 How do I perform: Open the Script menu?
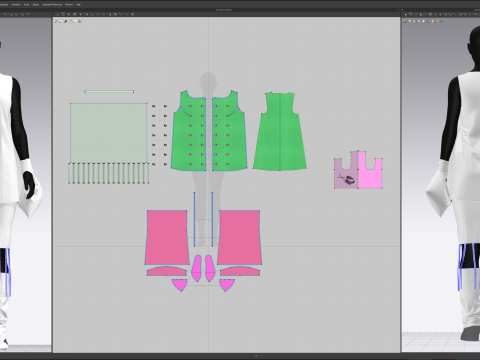click(x=27, y=5)
